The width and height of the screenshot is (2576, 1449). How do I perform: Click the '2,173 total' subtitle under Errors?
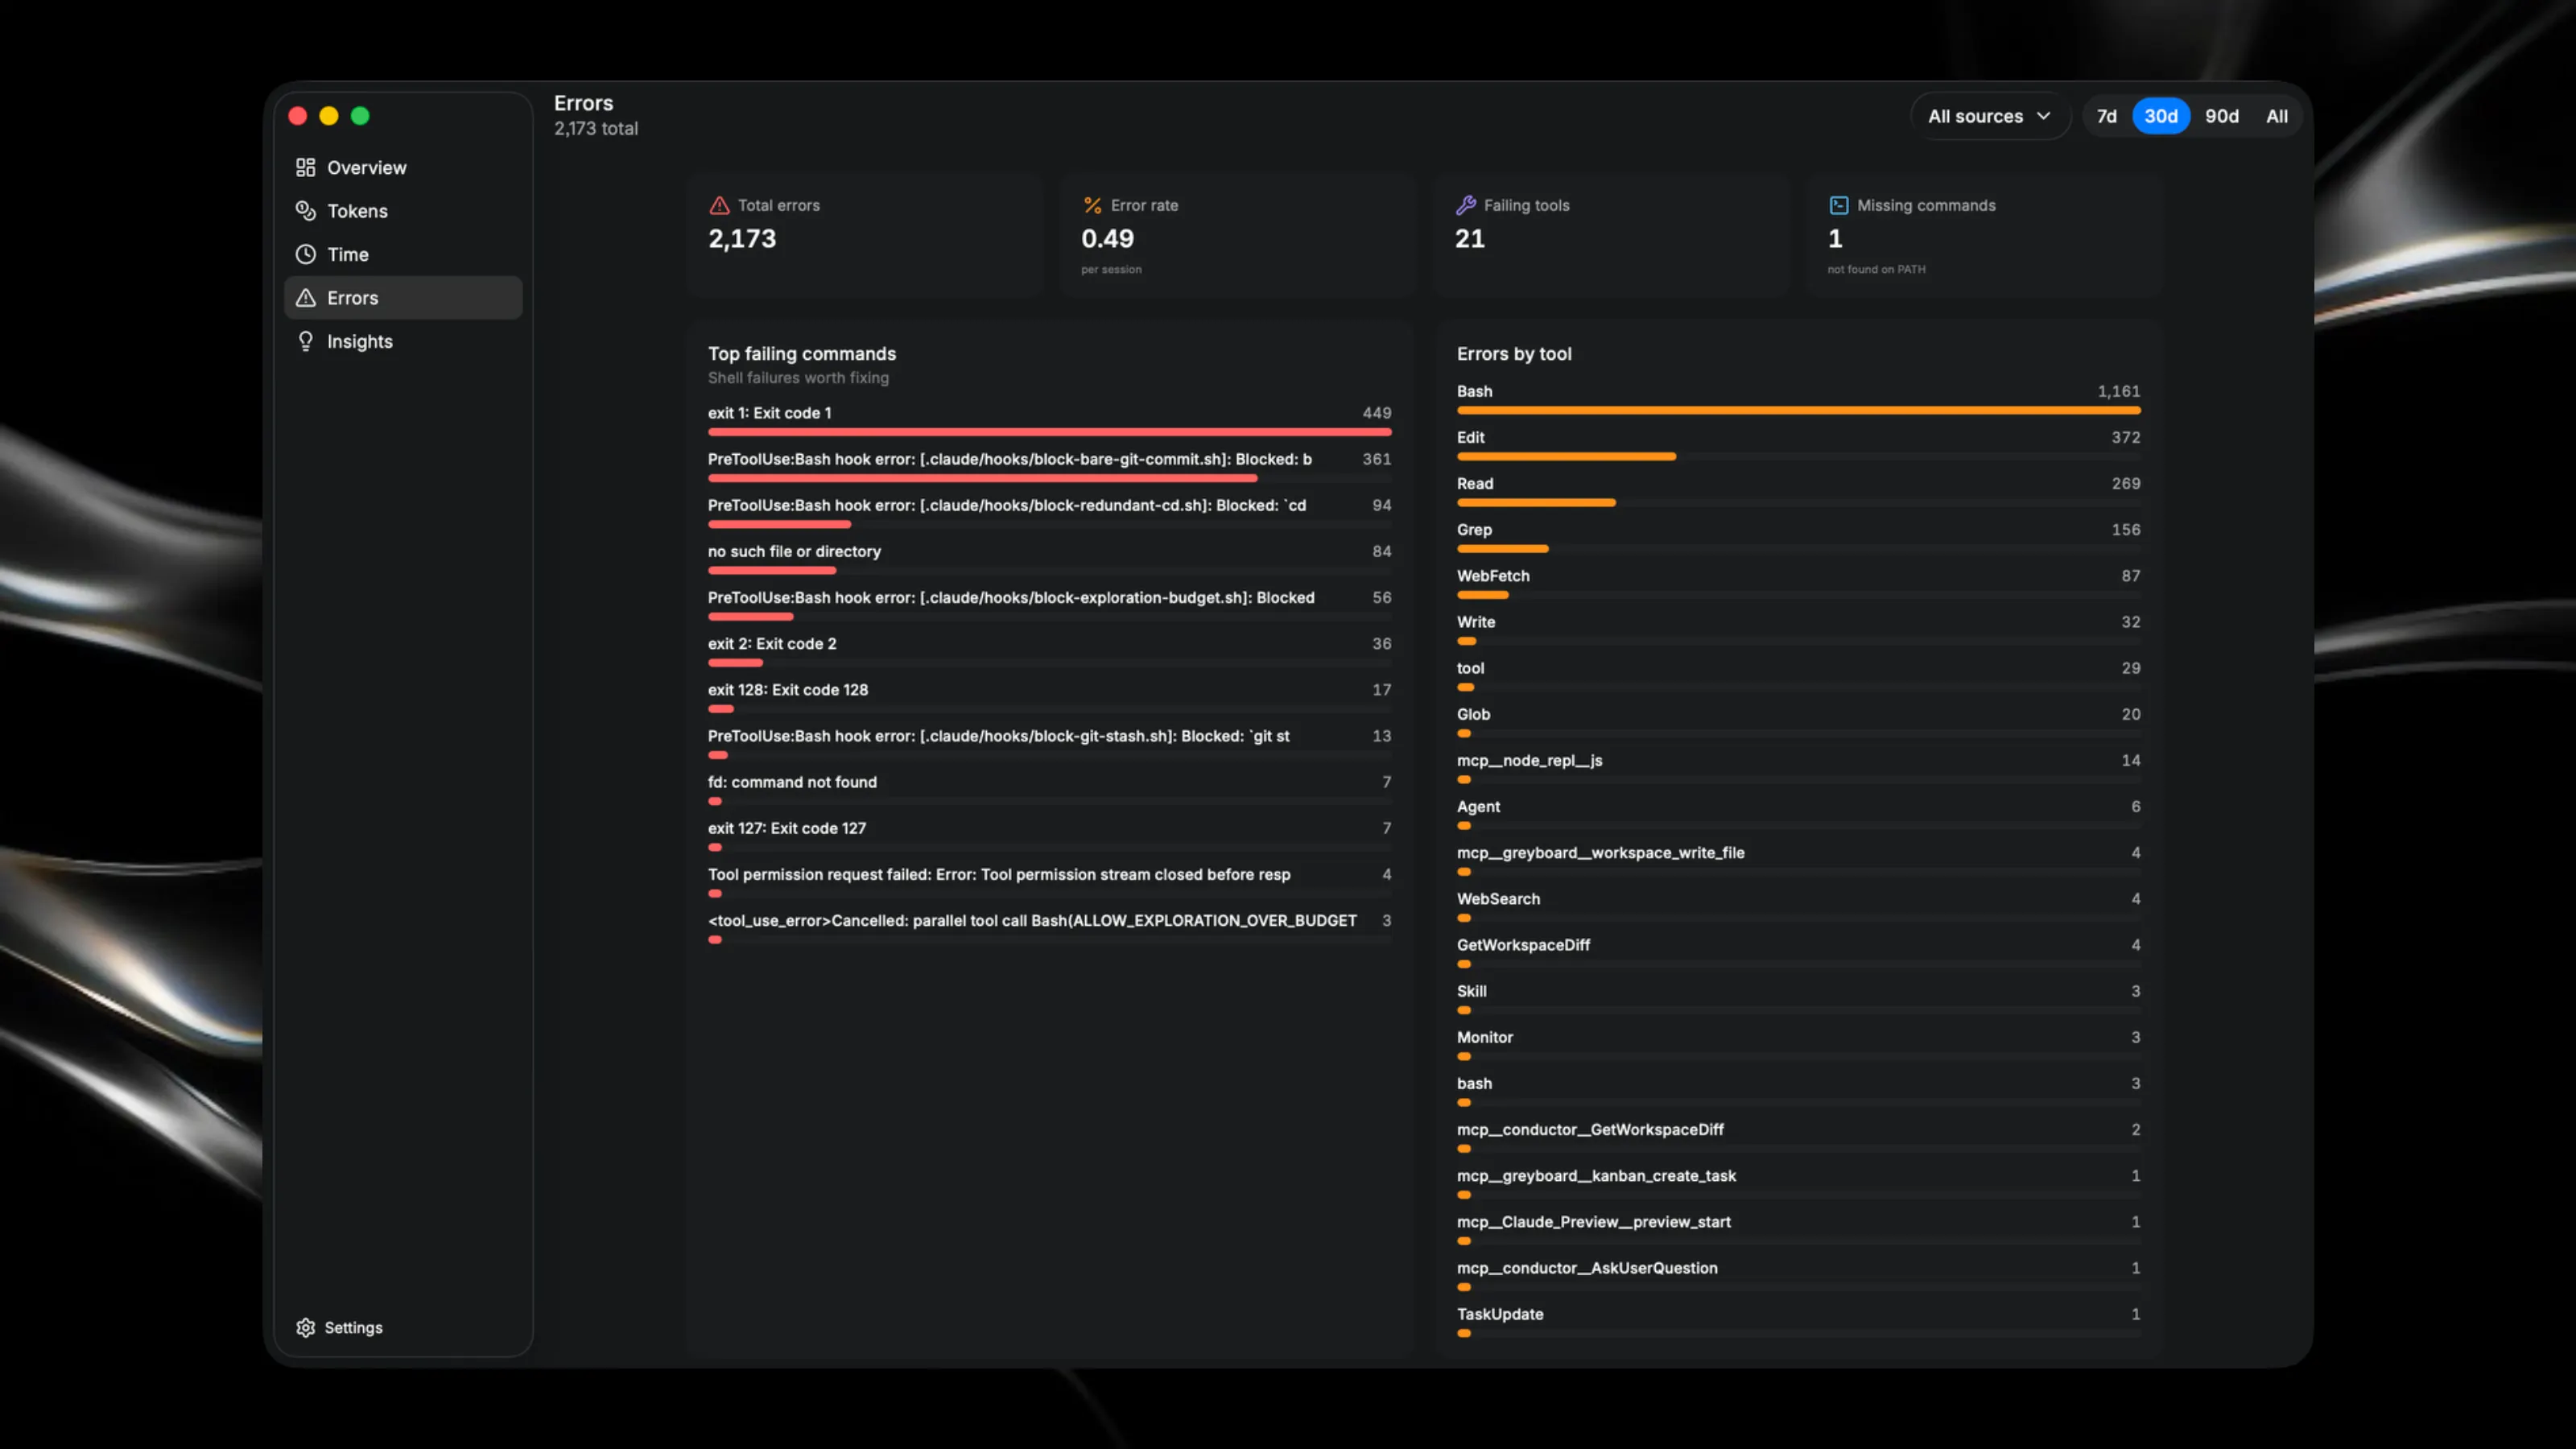596,129
